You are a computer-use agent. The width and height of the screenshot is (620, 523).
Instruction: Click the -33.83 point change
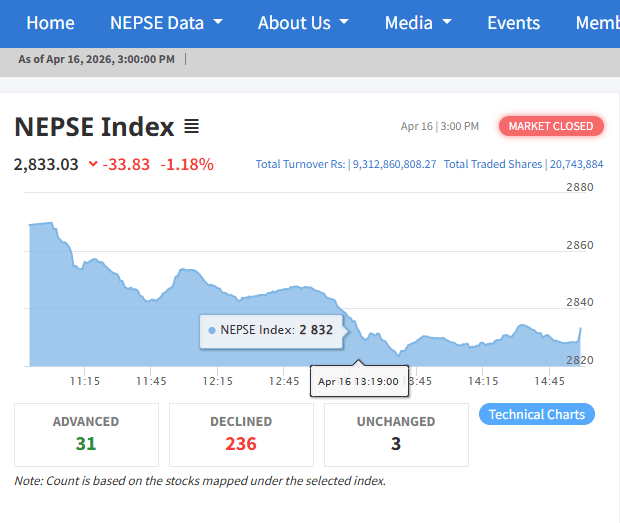coord(126,164)
